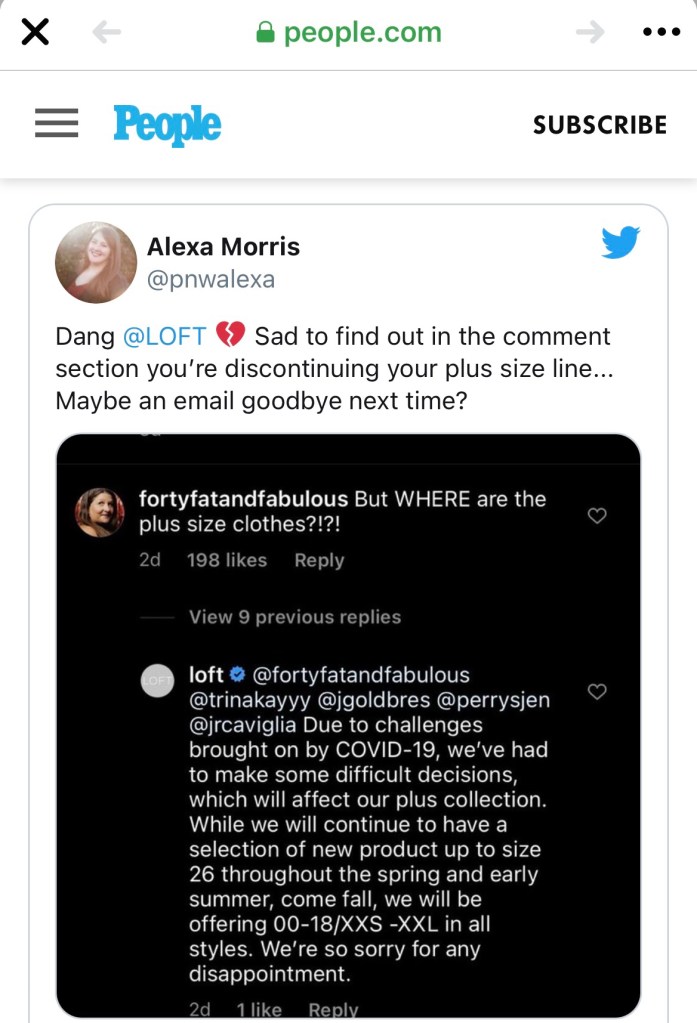Click the Twitter bird icon
The width and height of the screenshot is (697, 1023).
(x=620, y=243)
